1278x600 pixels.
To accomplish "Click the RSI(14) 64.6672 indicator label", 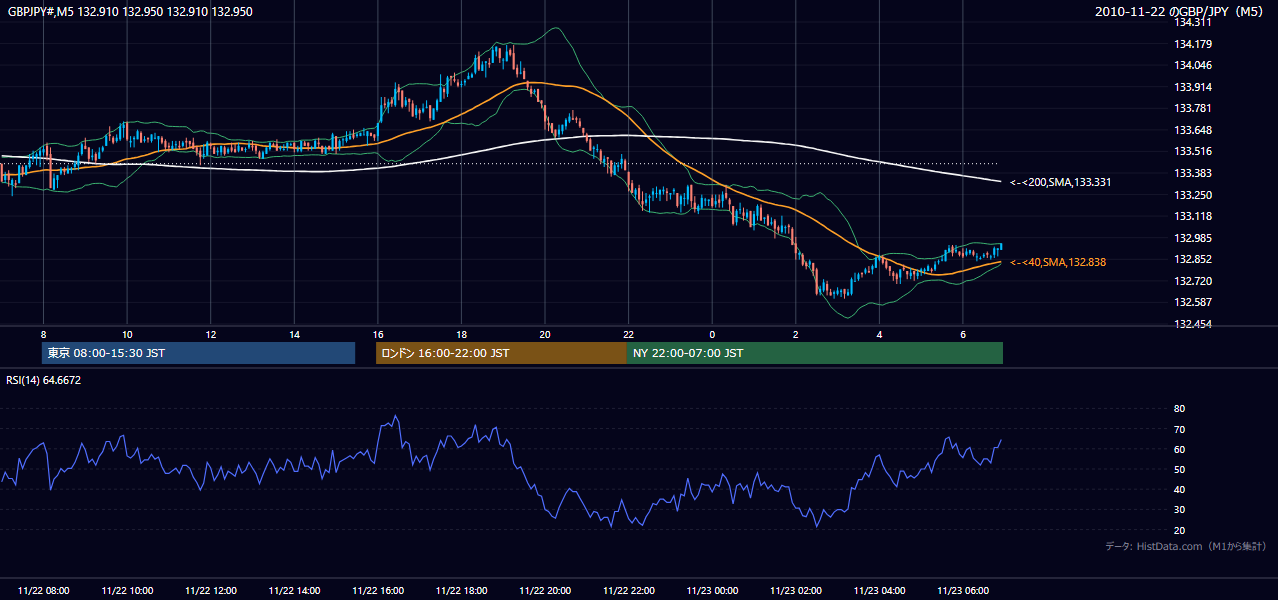I will [44, 380].
